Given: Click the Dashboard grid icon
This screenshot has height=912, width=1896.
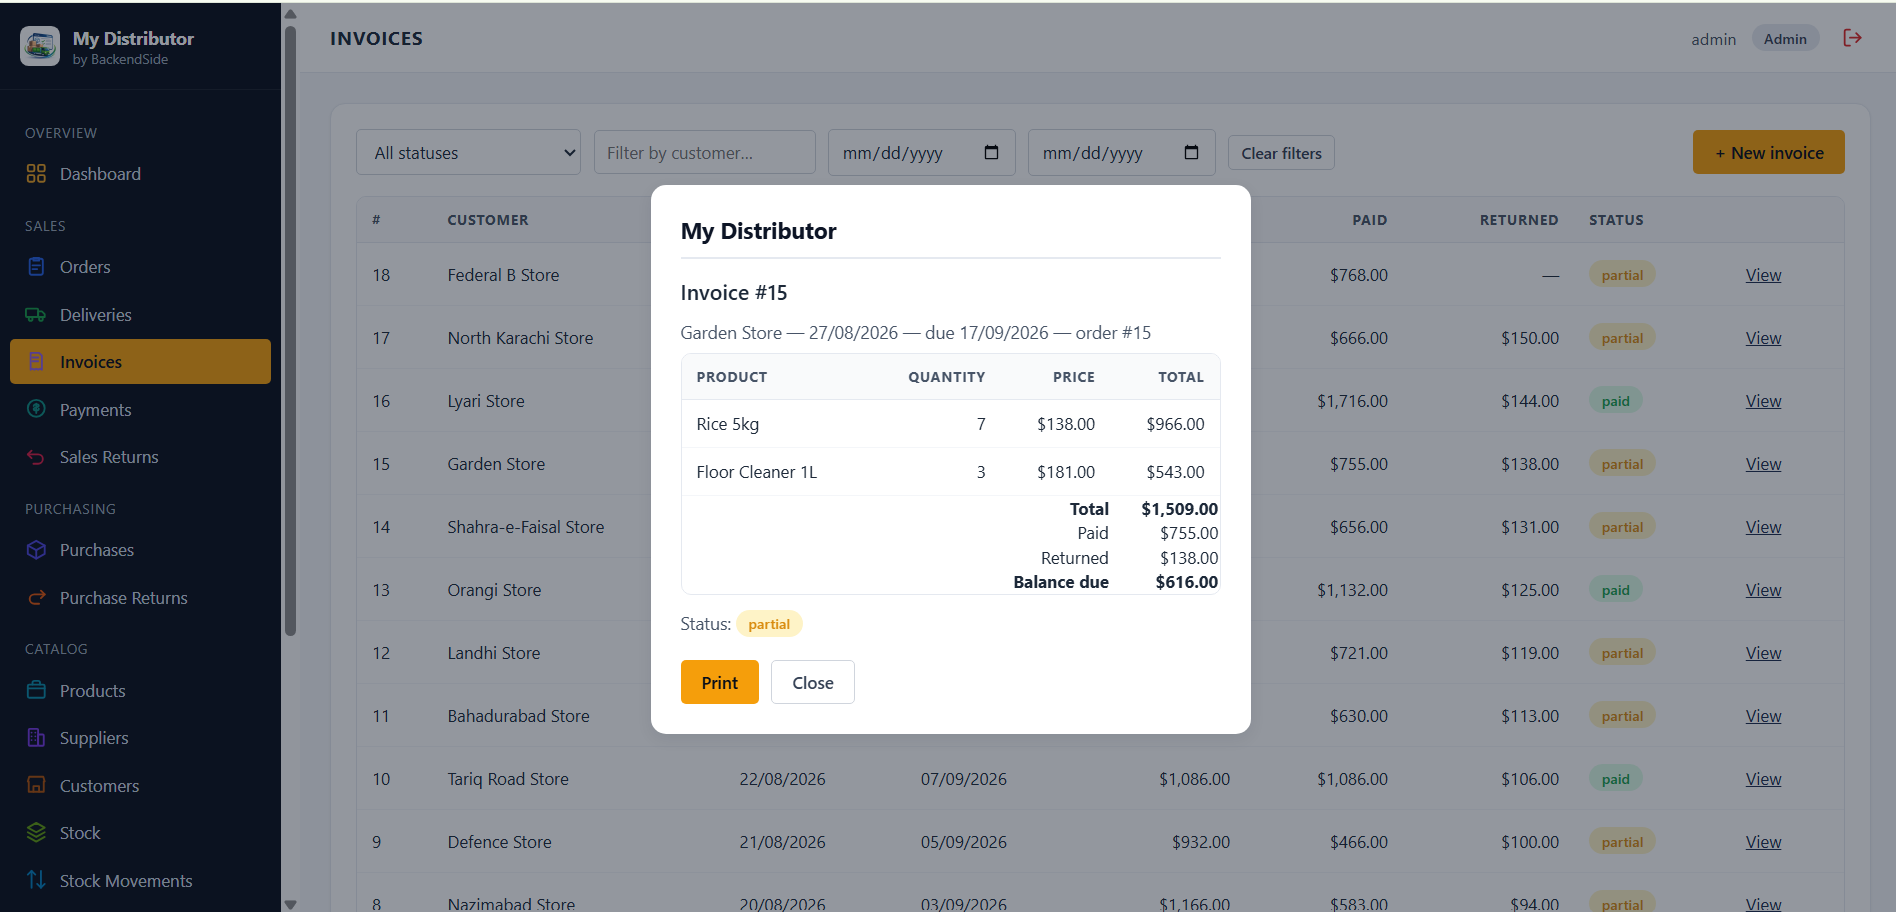Looking at the screenshot, I should (x=36, y=174).
